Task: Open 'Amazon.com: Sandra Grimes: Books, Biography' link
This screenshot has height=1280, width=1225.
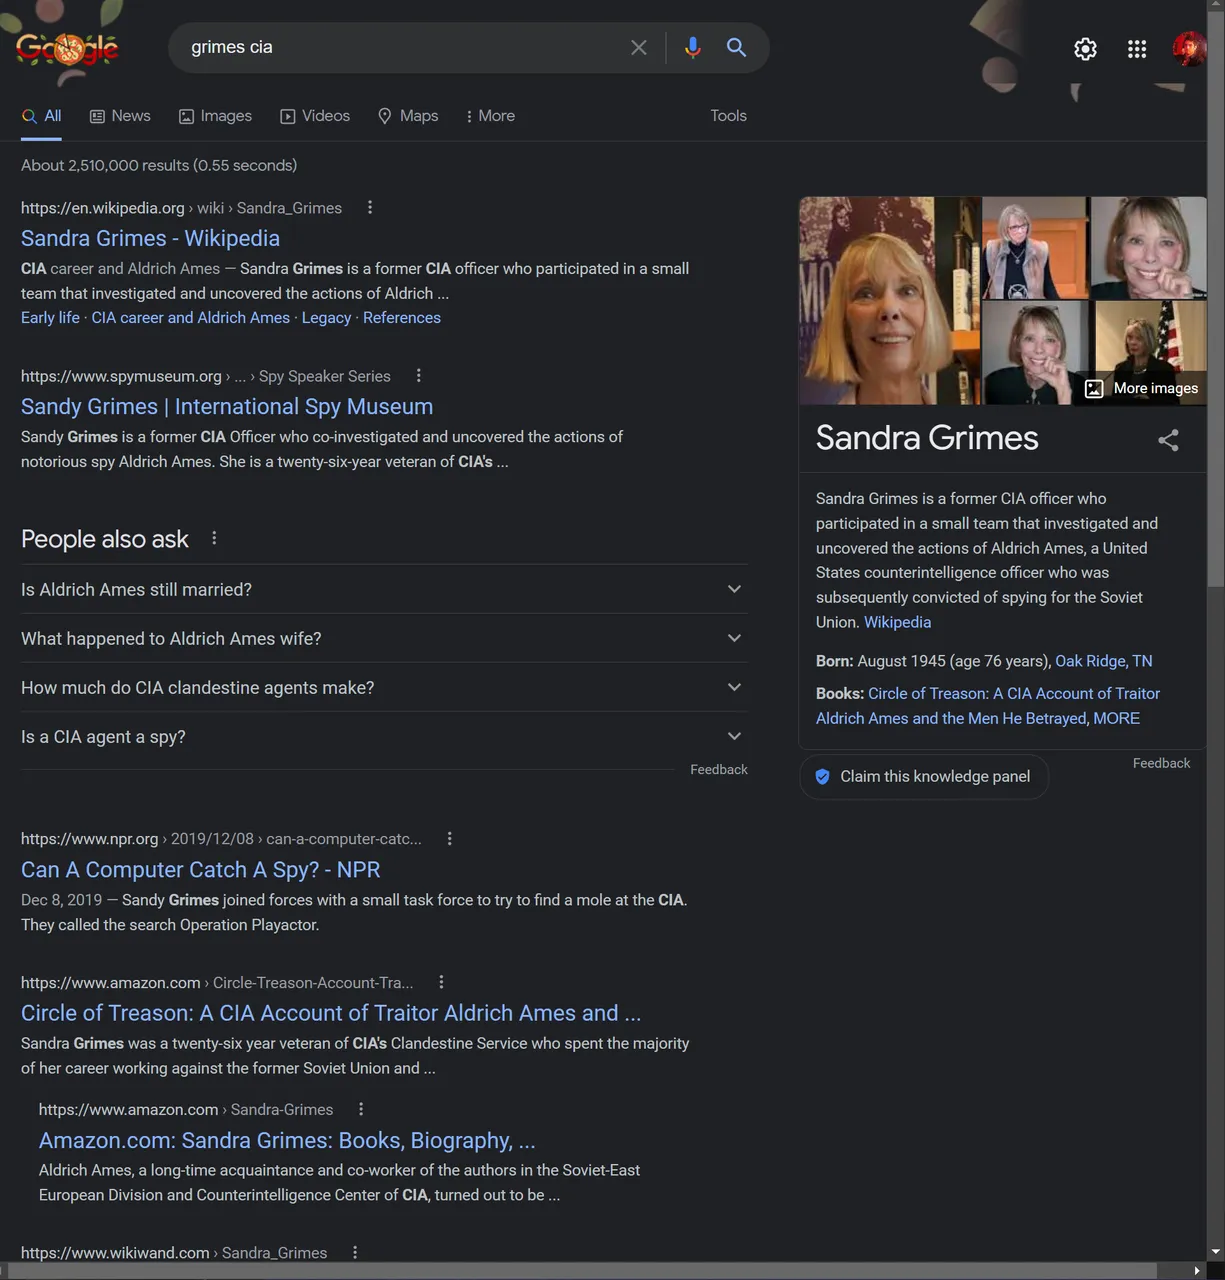Action: (x=287, y=1140)
